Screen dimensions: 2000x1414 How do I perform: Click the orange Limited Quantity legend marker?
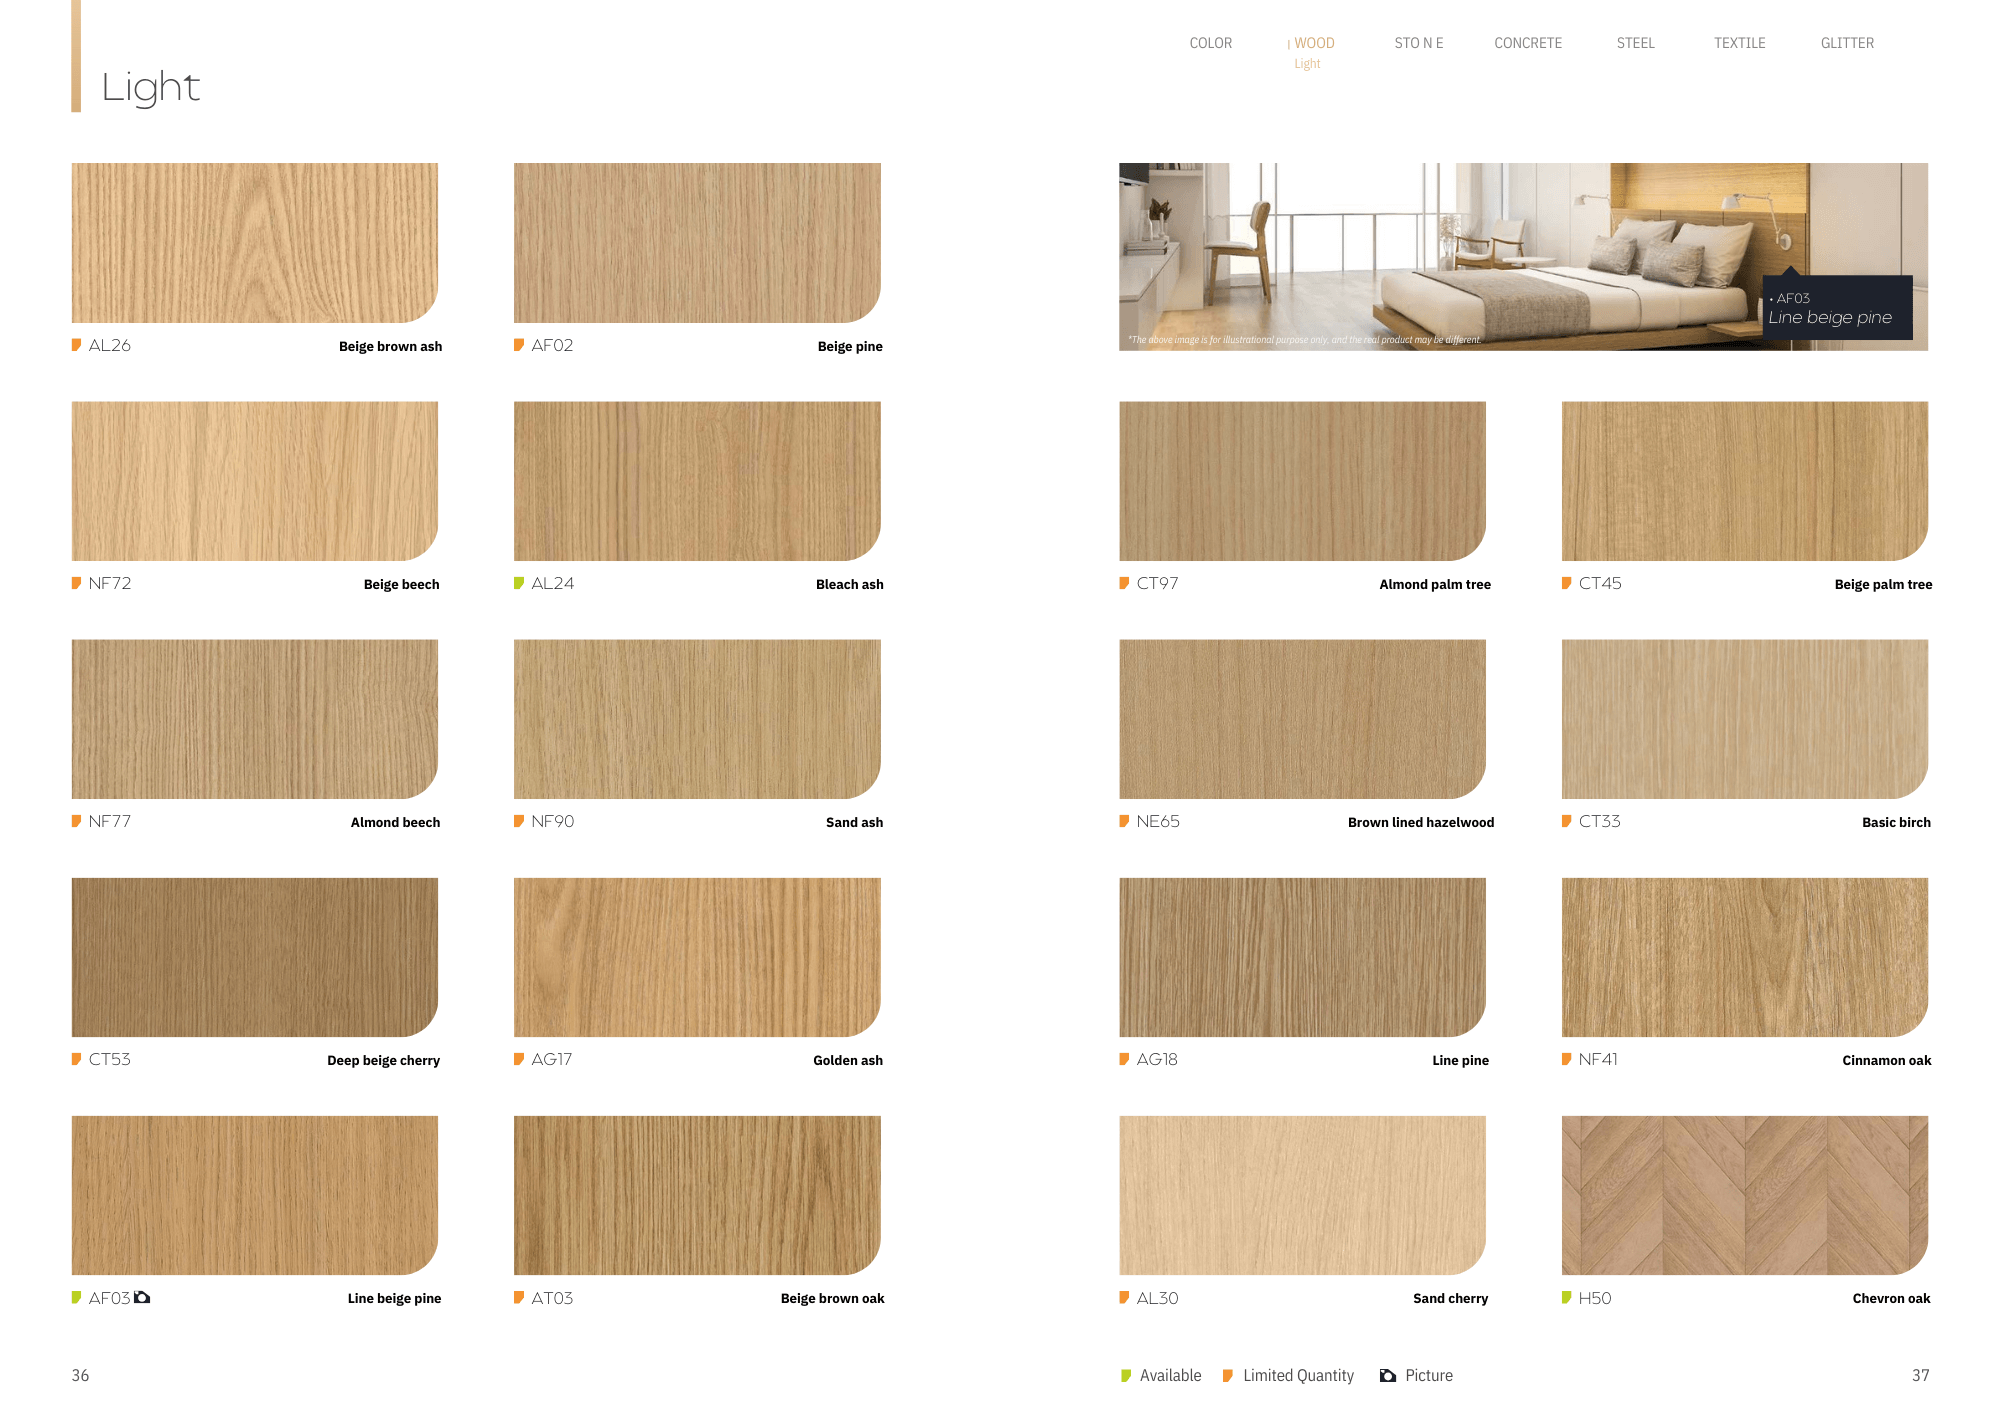tap(1228, 1376)
